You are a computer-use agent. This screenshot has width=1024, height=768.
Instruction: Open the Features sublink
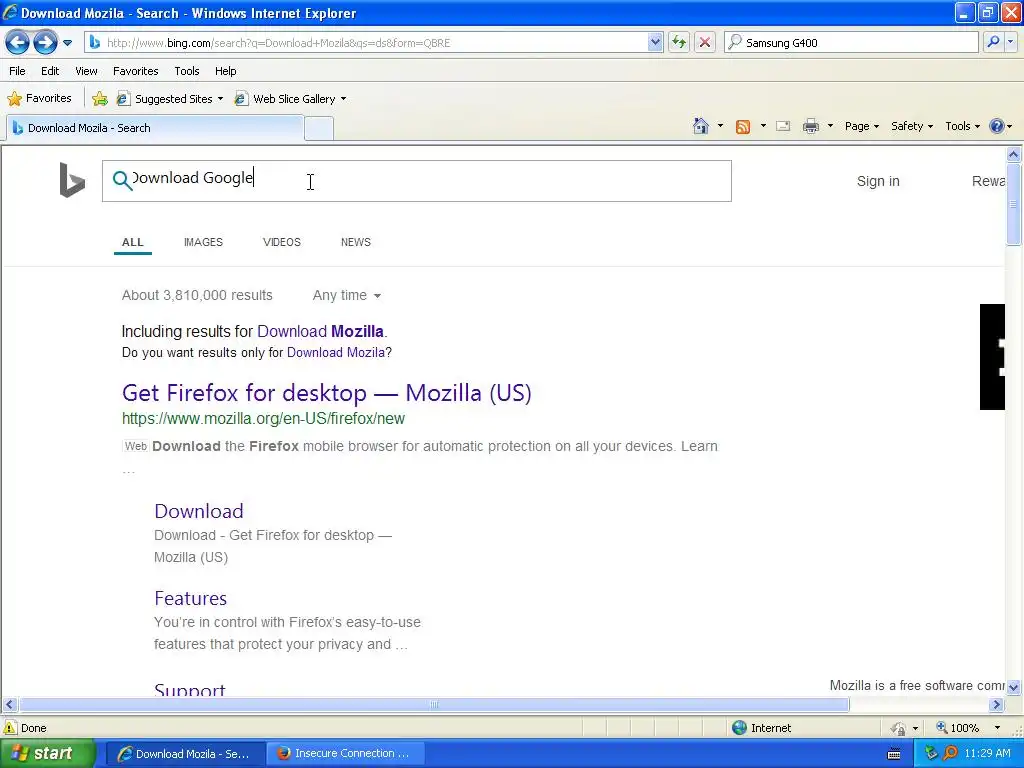click(190, 598)
